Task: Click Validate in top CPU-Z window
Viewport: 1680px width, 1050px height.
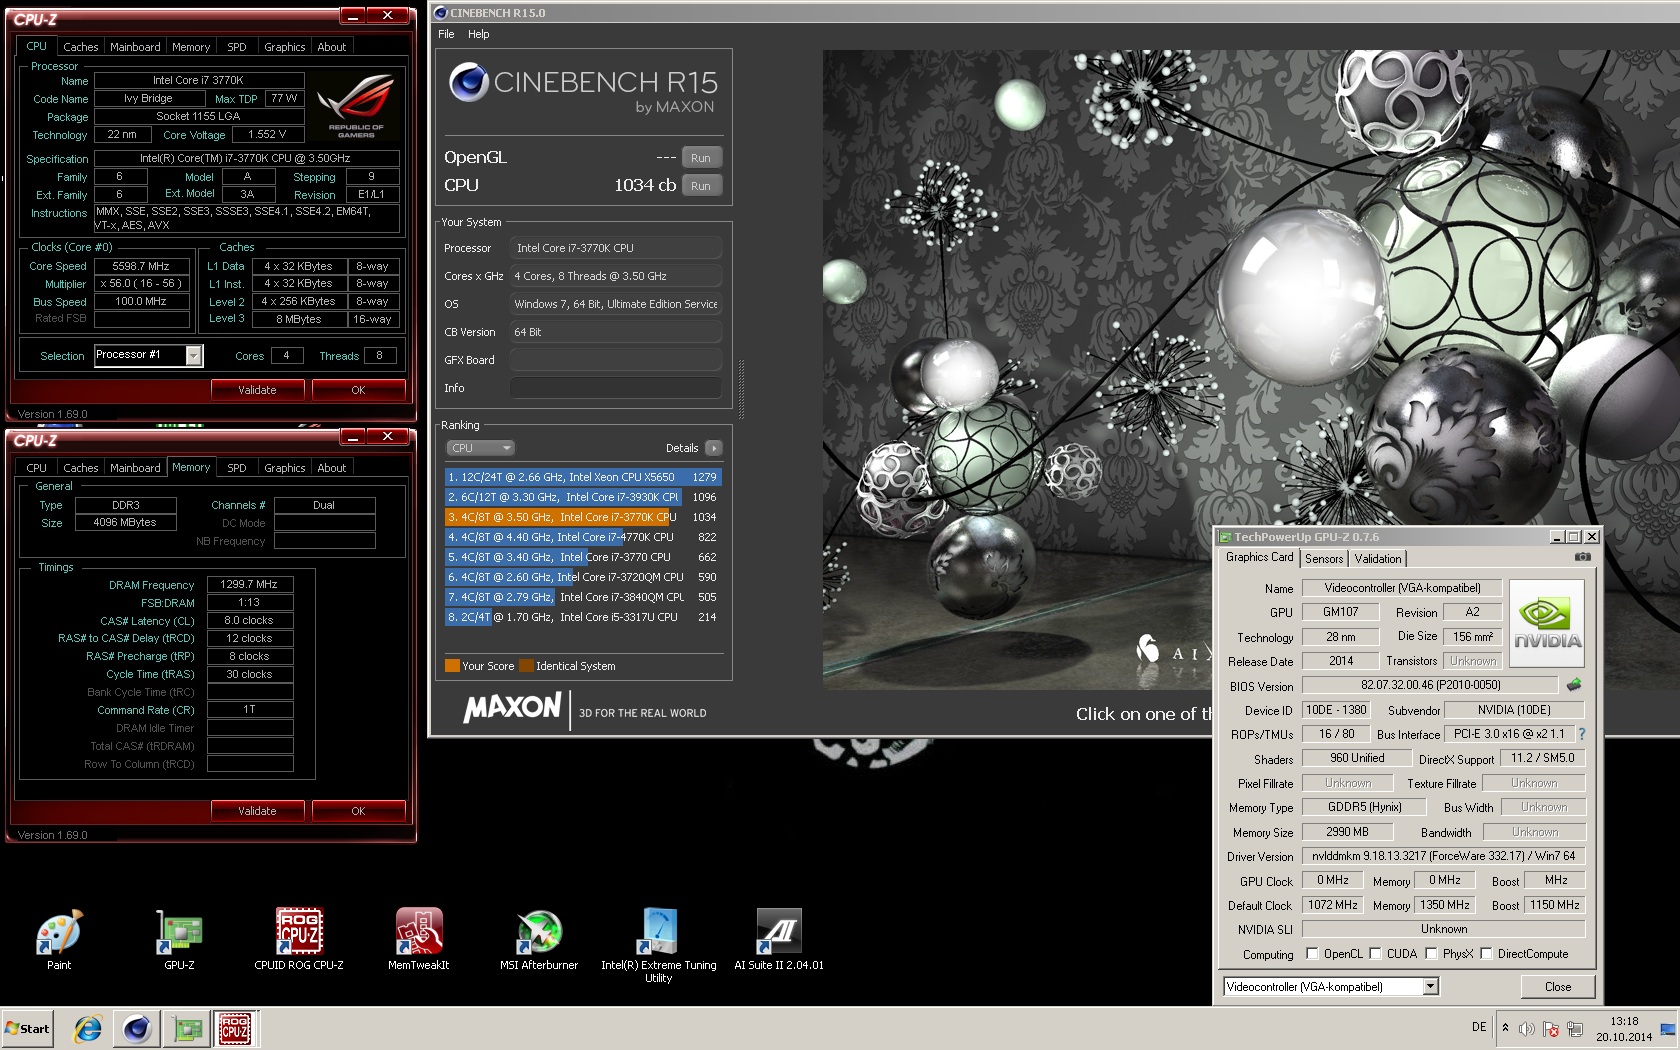Action: tap(257, 390)
